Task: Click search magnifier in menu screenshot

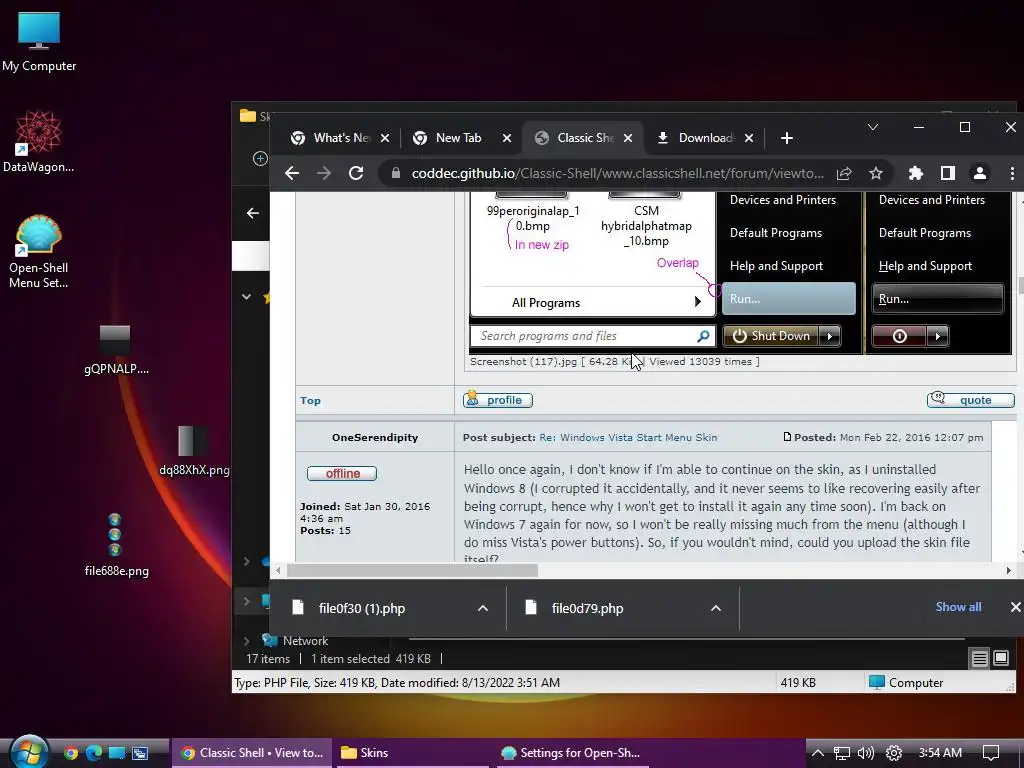Action: [703, 336]
